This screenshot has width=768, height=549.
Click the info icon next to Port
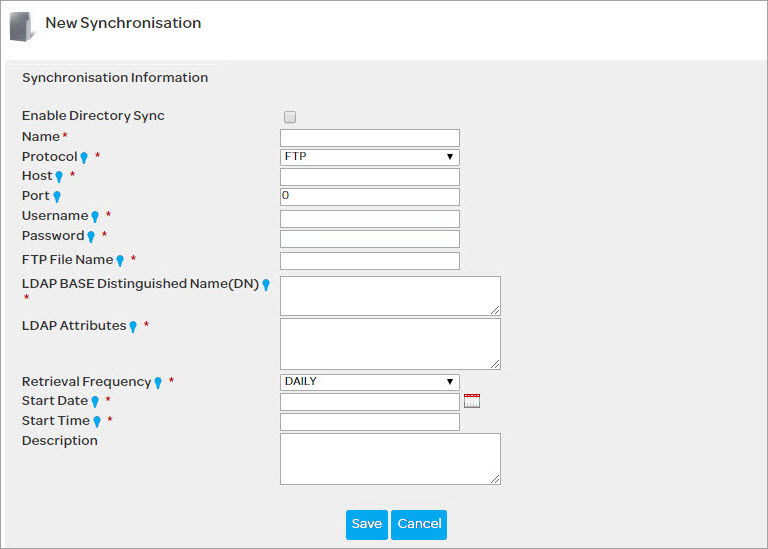coord(57,197)
